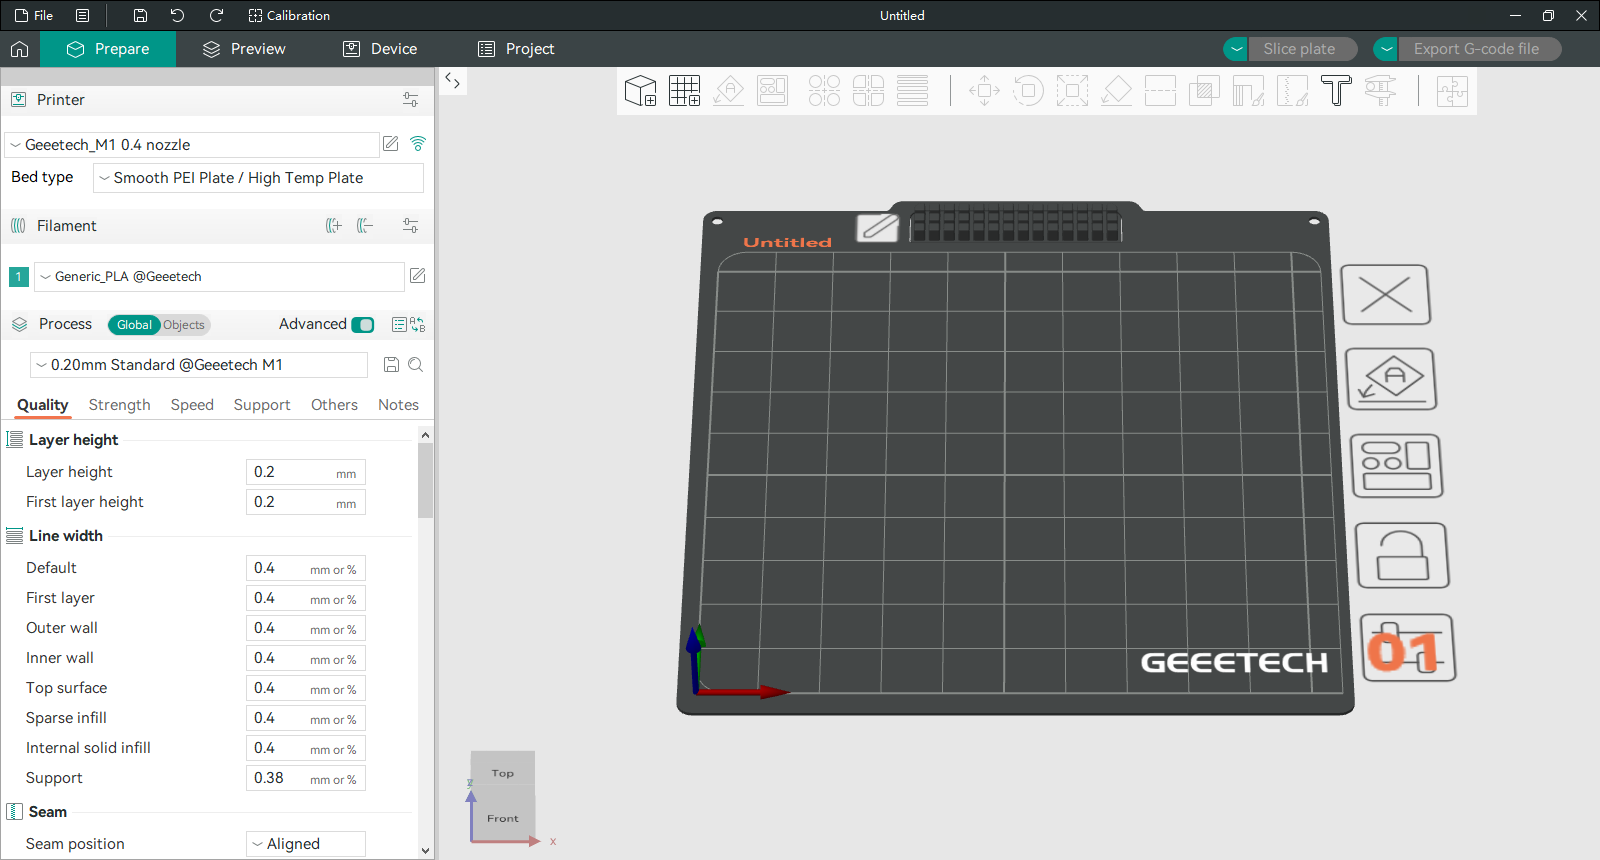Open the Seam position dropdown
This screenshot has width=1600, height=860.
point(306,844)
